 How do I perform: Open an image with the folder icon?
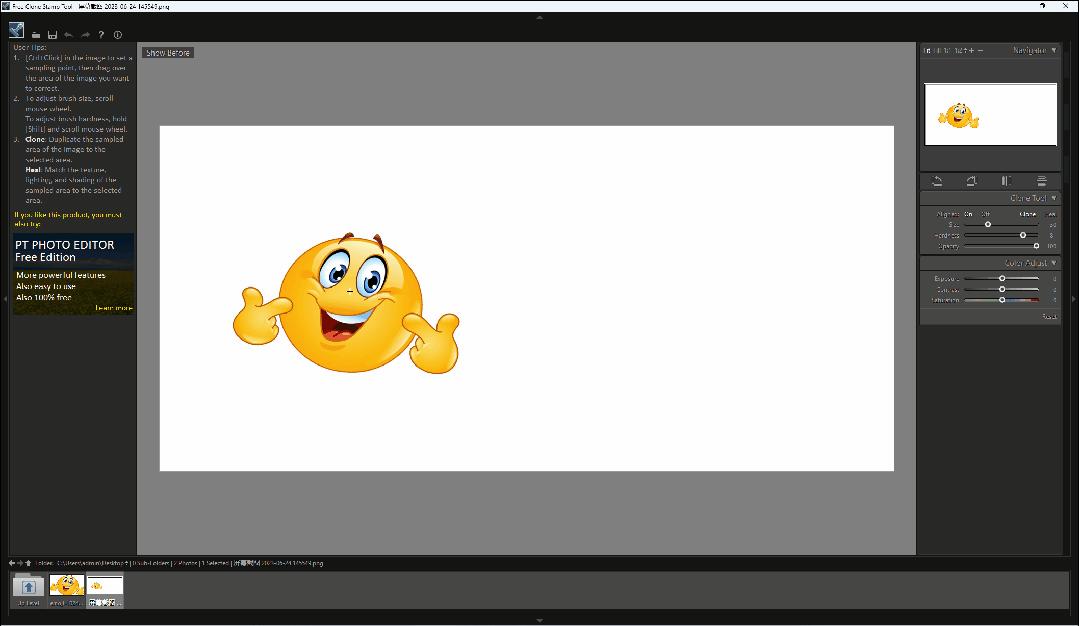(36, 34)
